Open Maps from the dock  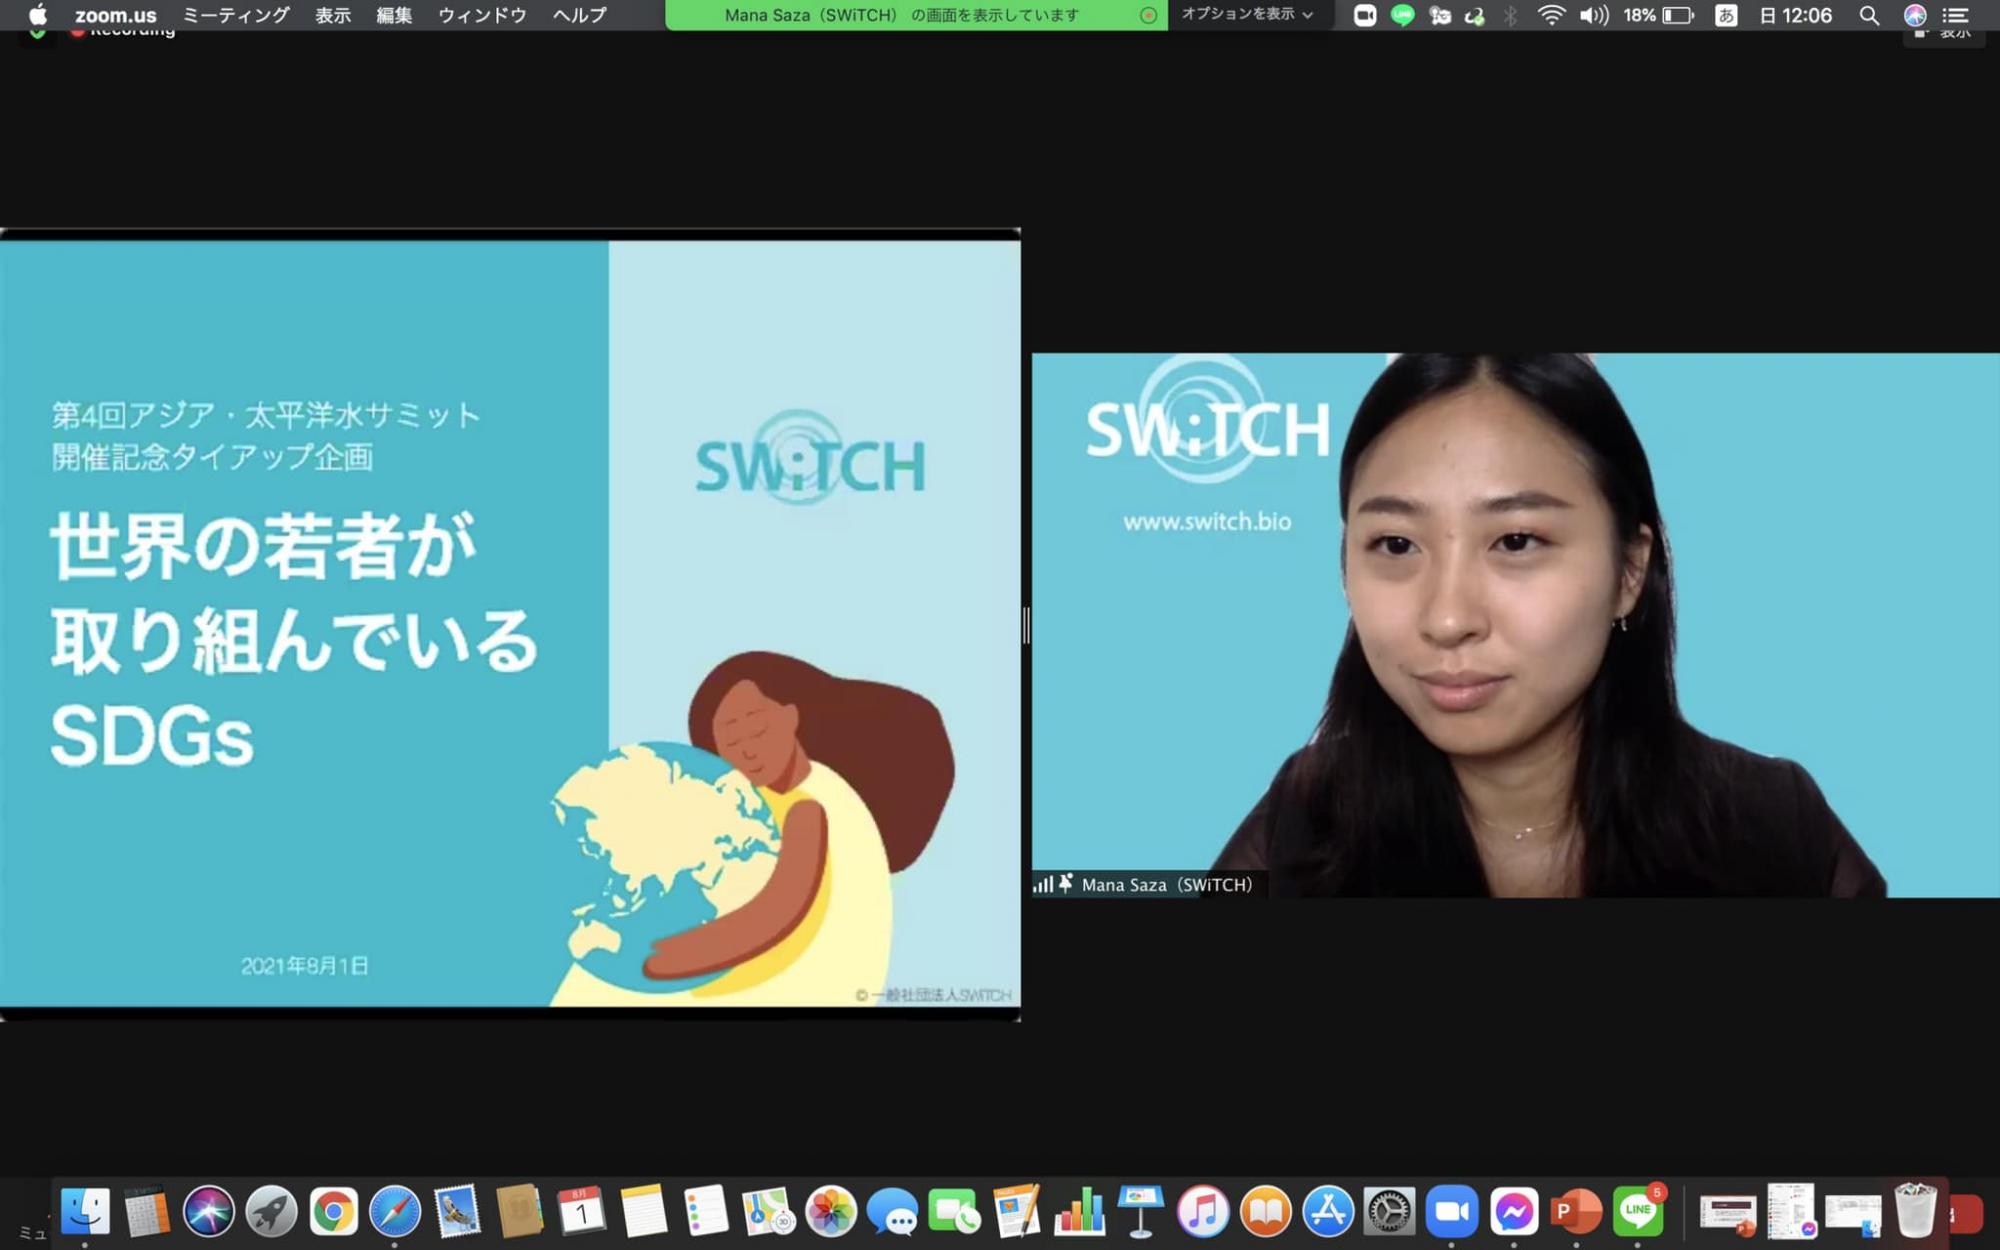[x=768, y=1211]
